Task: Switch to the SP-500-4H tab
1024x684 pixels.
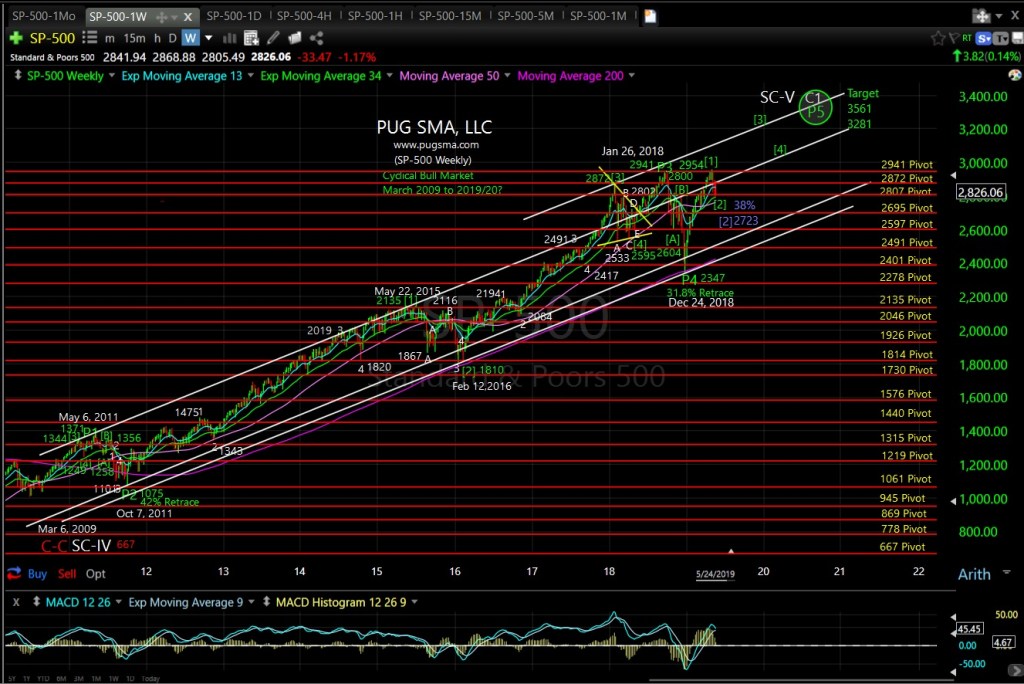Action: [304, 16]
